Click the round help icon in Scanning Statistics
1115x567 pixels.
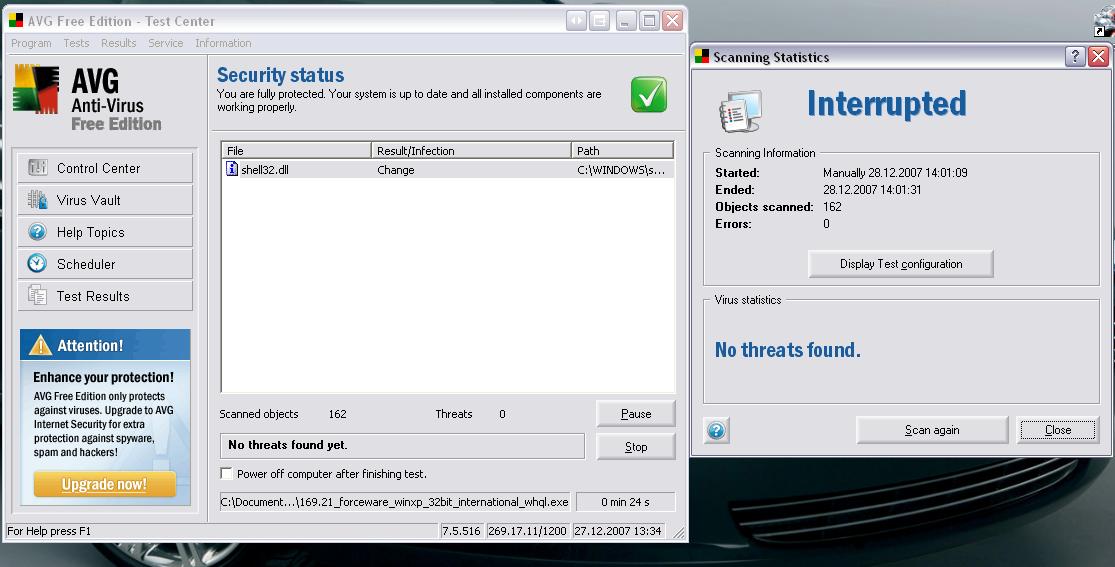click(x=717, y=430)
